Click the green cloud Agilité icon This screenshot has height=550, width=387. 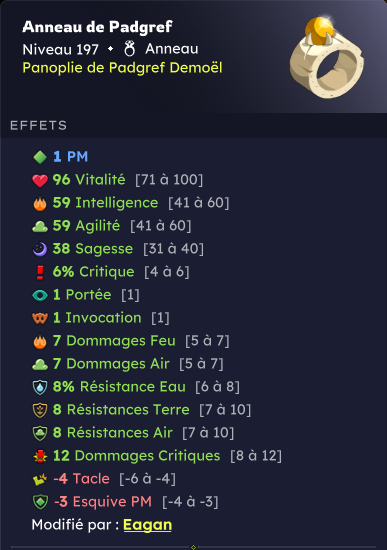[40, 227]
